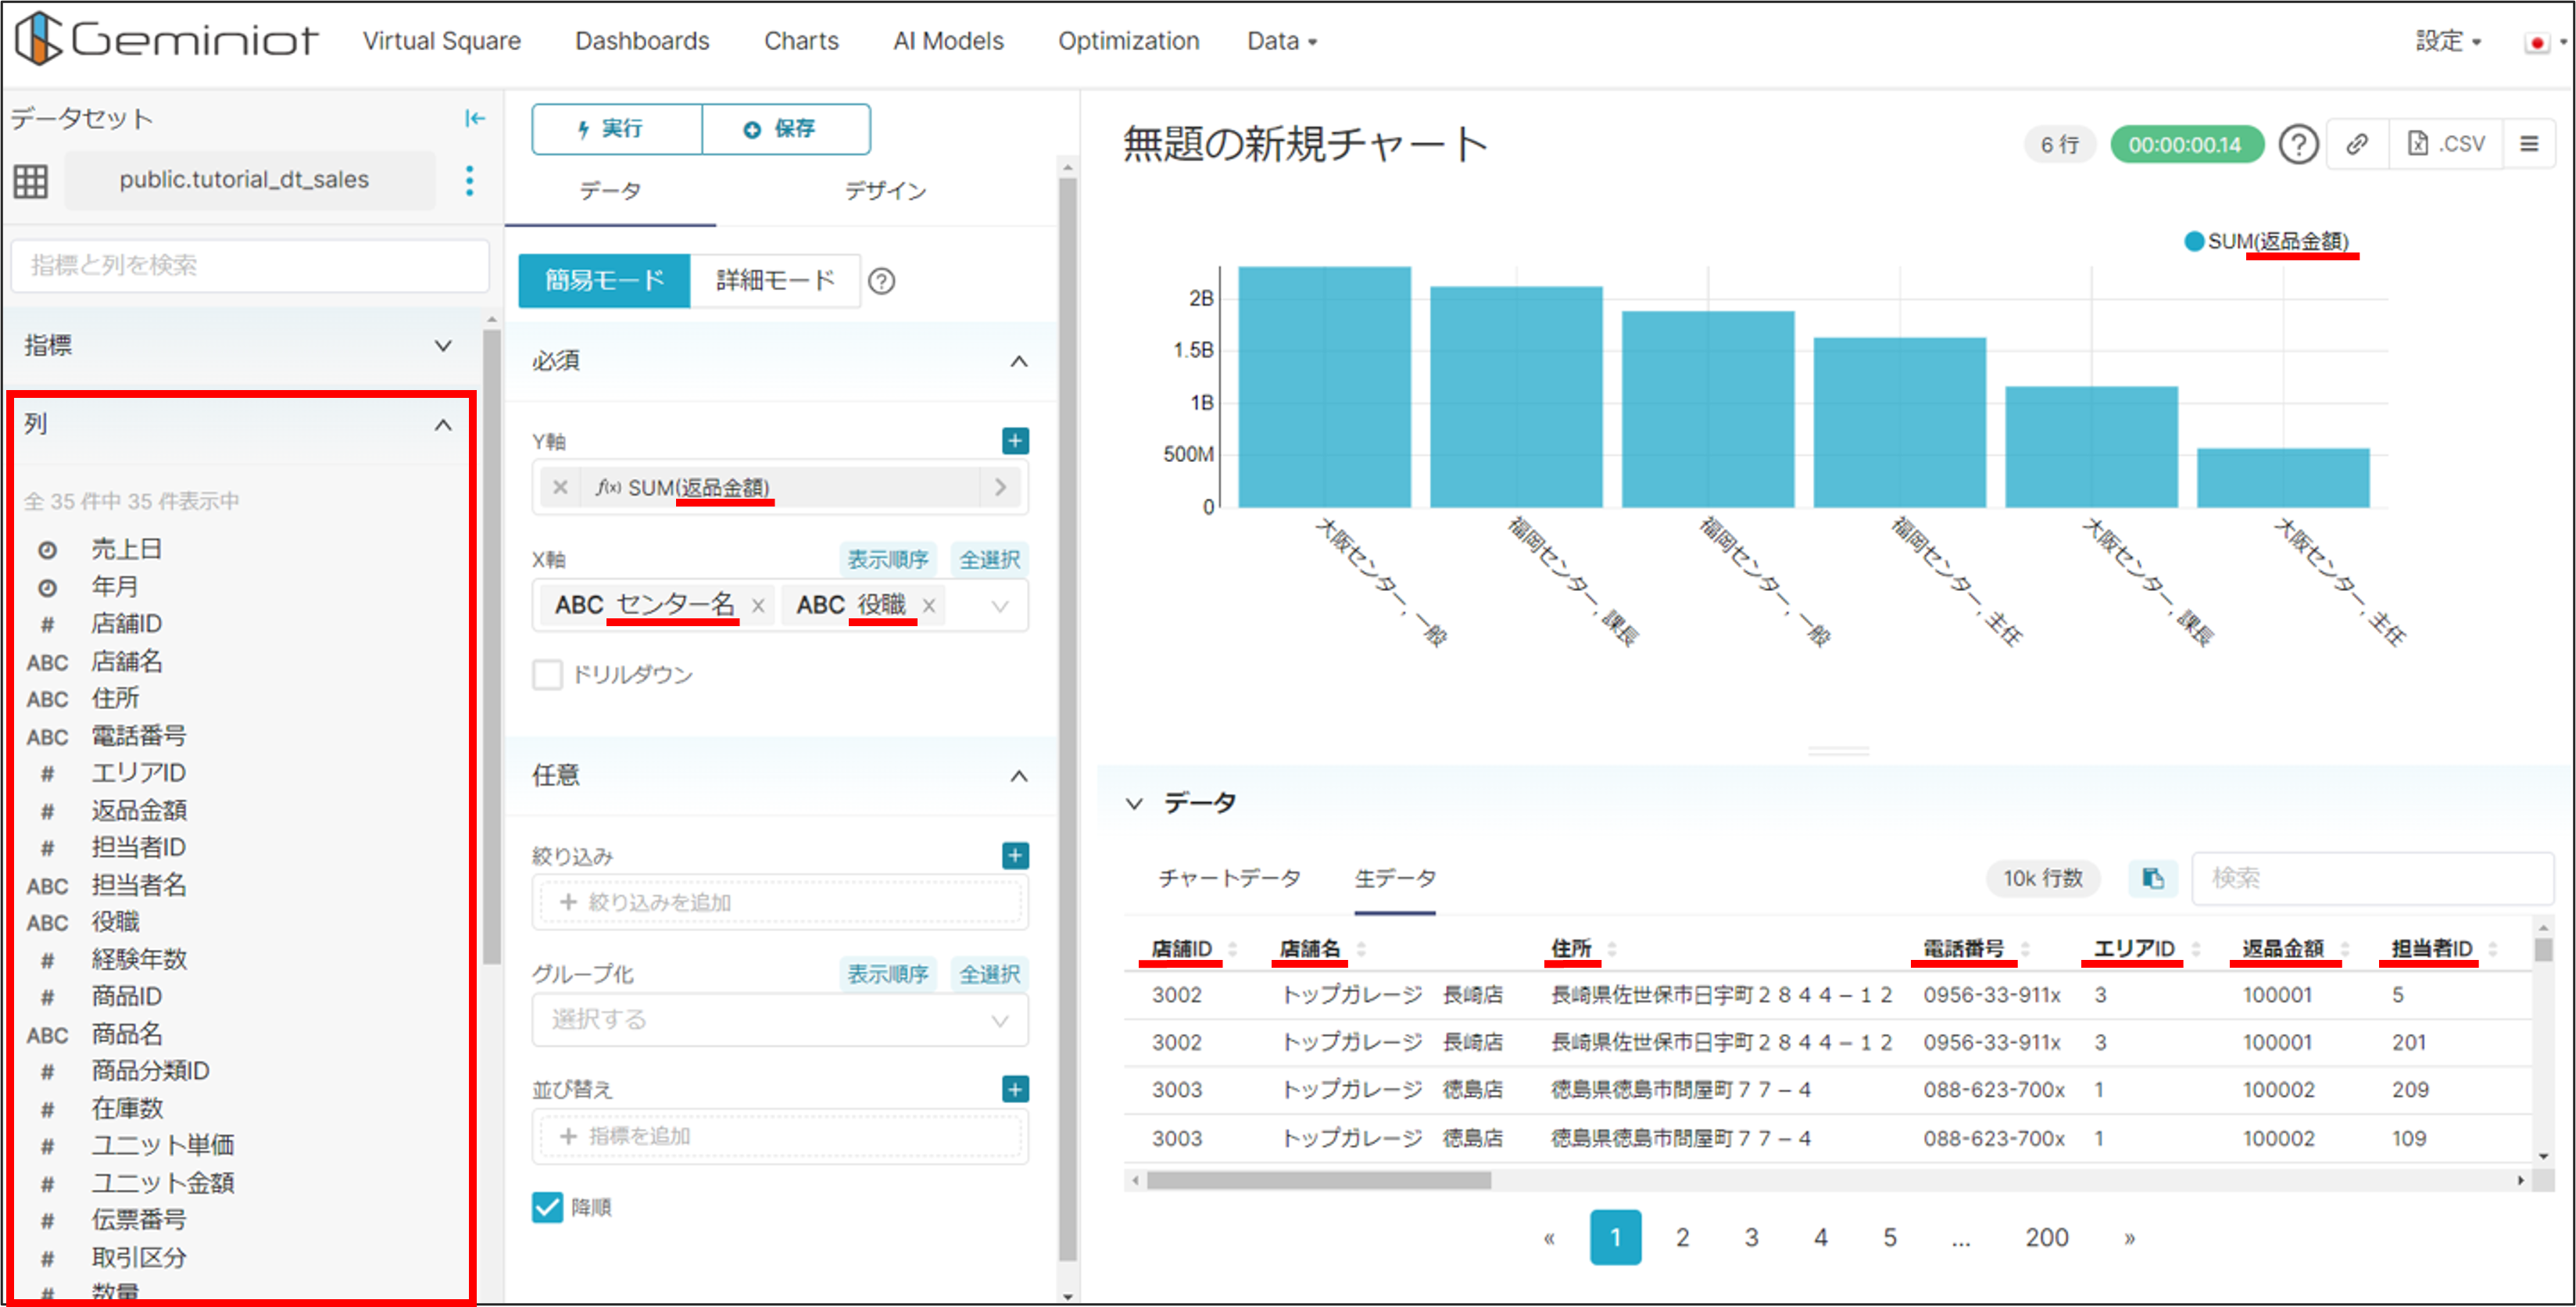Click the config panel vertical scrollbar

tap(1068, 720)
